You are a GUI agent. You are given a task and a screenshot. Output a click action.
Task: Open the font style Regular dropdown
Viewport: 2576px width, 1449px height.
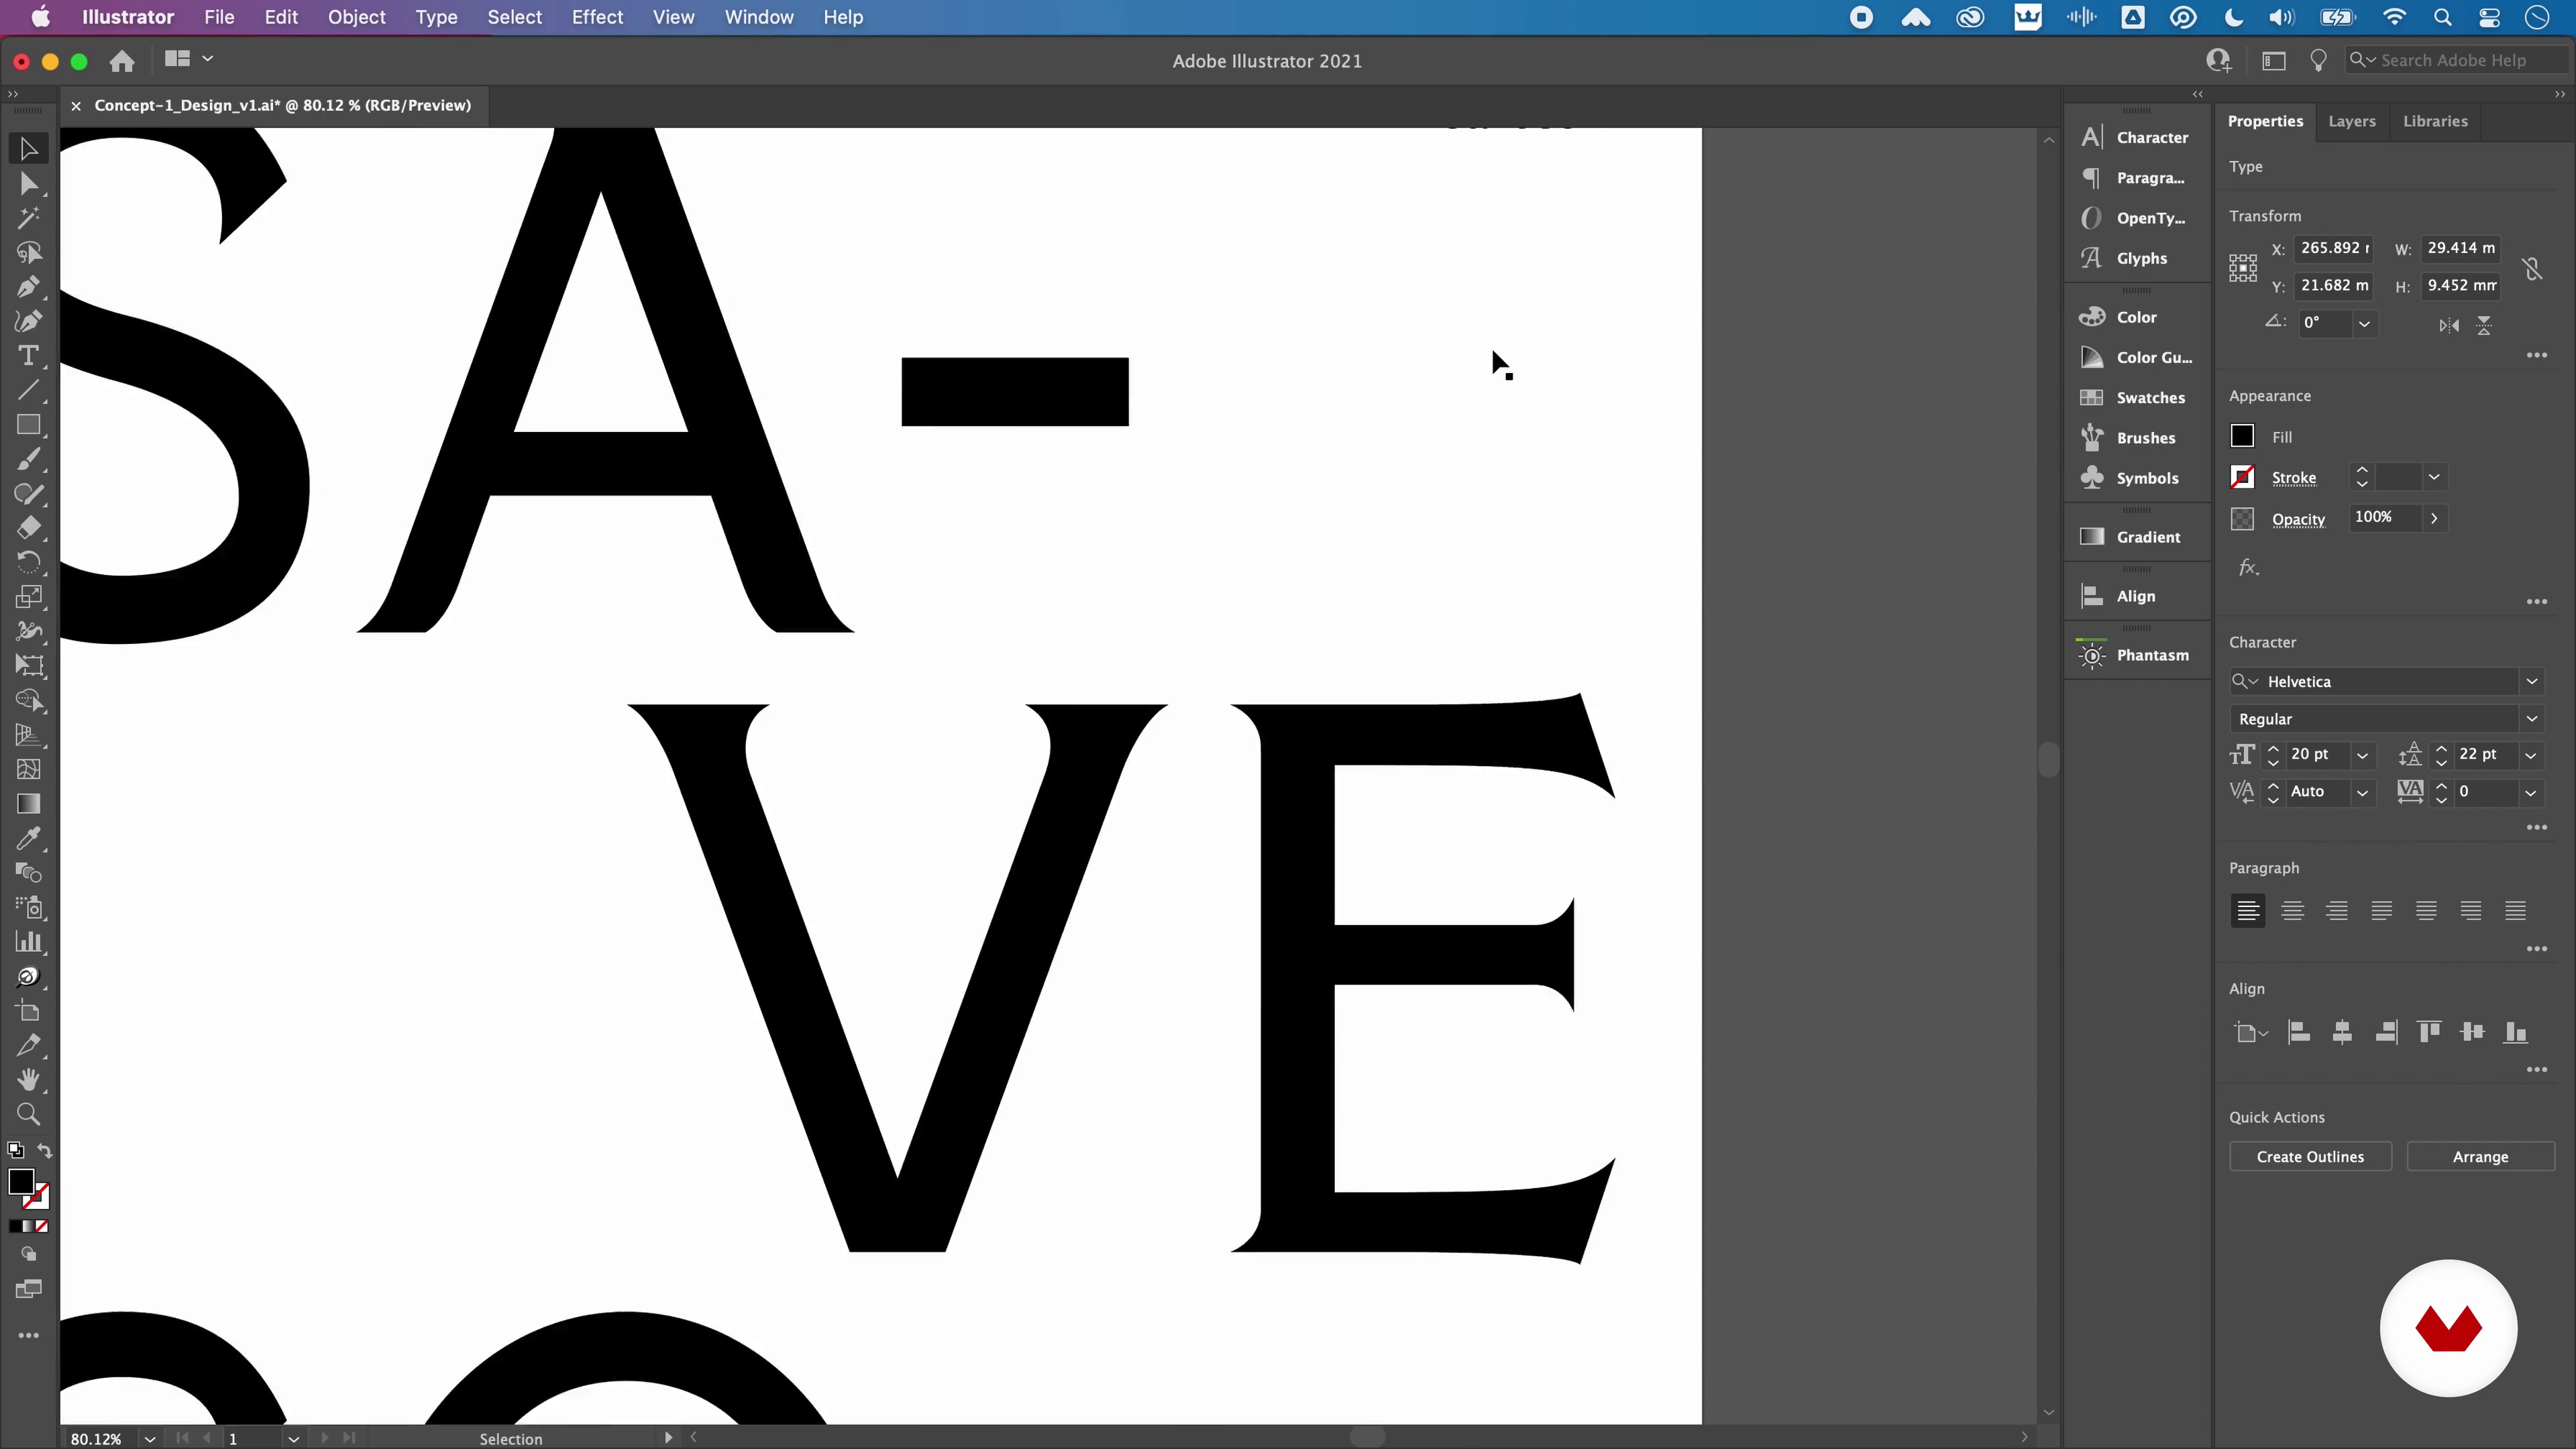coord(2532,718)
